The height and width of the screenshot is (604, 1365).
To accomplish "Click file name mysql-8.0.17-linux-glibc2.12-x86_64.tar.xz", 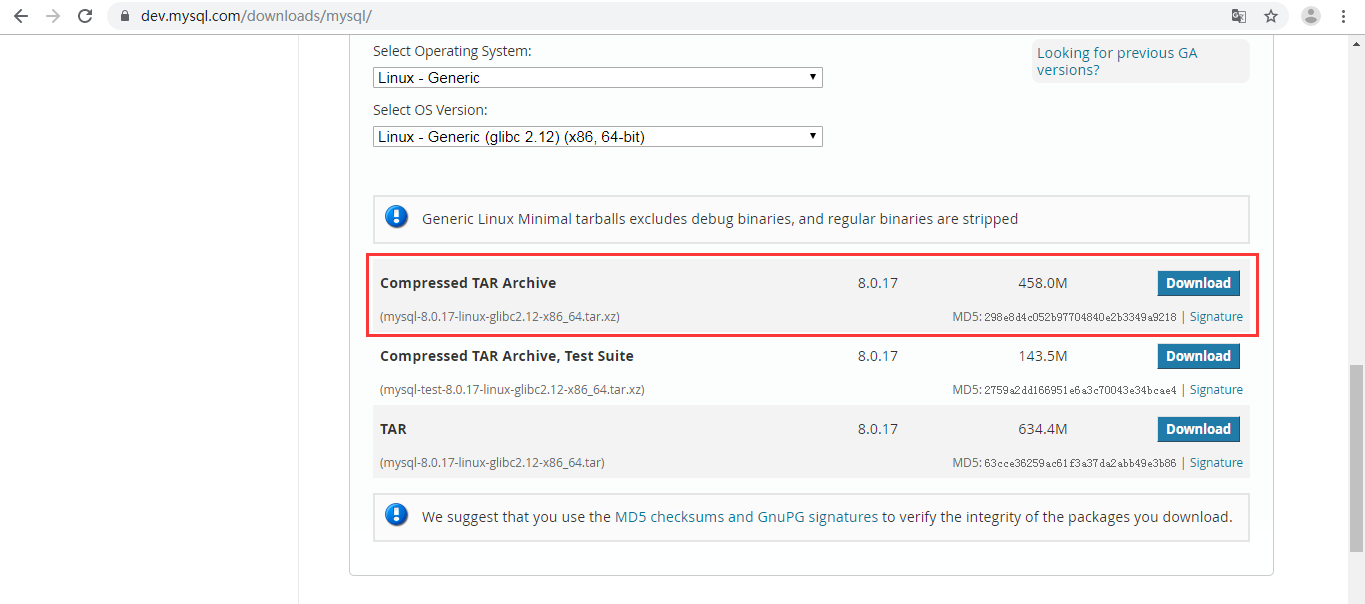I will pos(500,317).
